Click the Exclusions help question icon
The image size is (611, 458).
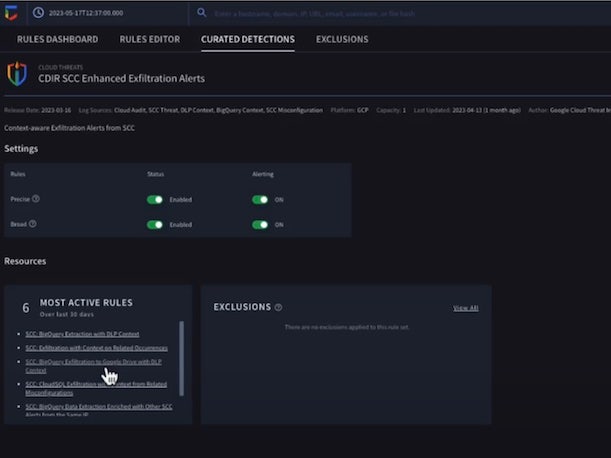tap(278, 308)
